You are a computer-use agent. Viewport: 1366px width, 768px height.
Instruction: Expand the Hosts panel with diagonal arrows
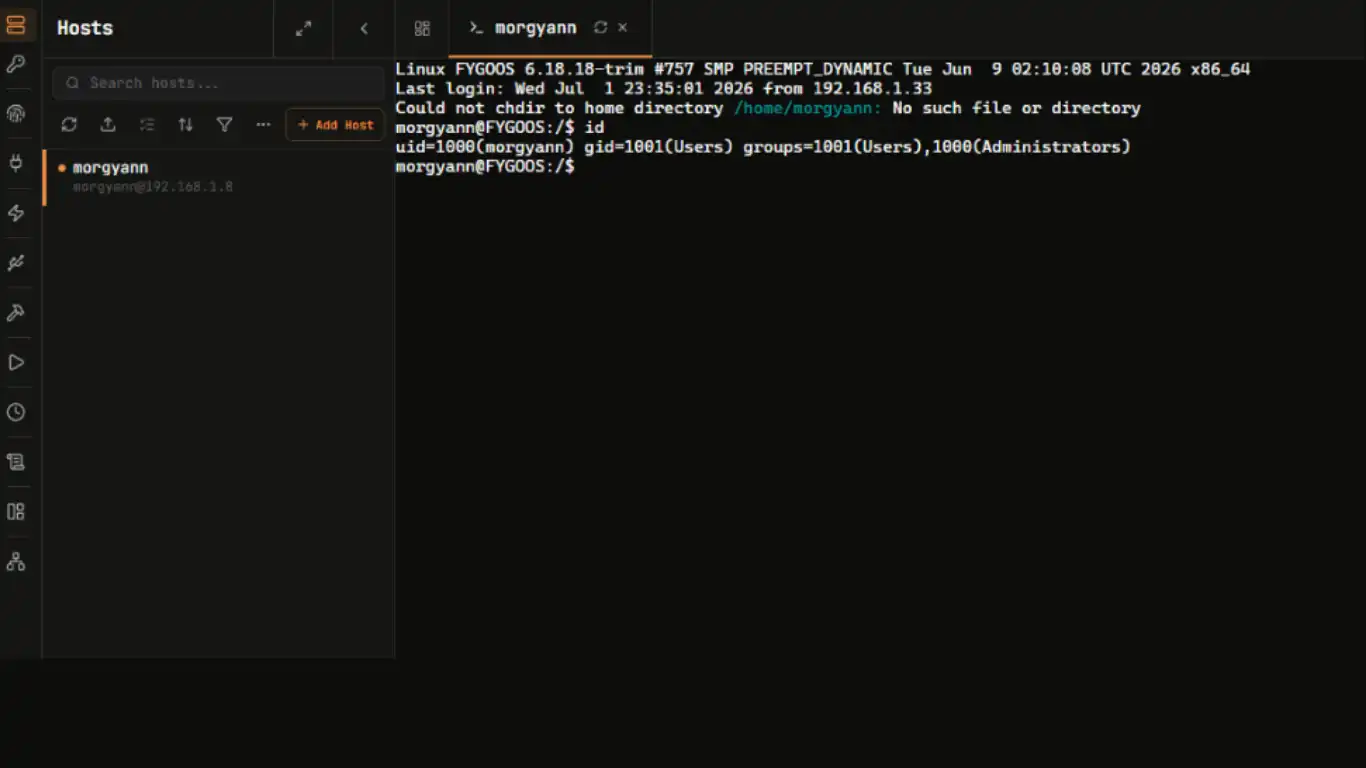click(x=303, y=29)
